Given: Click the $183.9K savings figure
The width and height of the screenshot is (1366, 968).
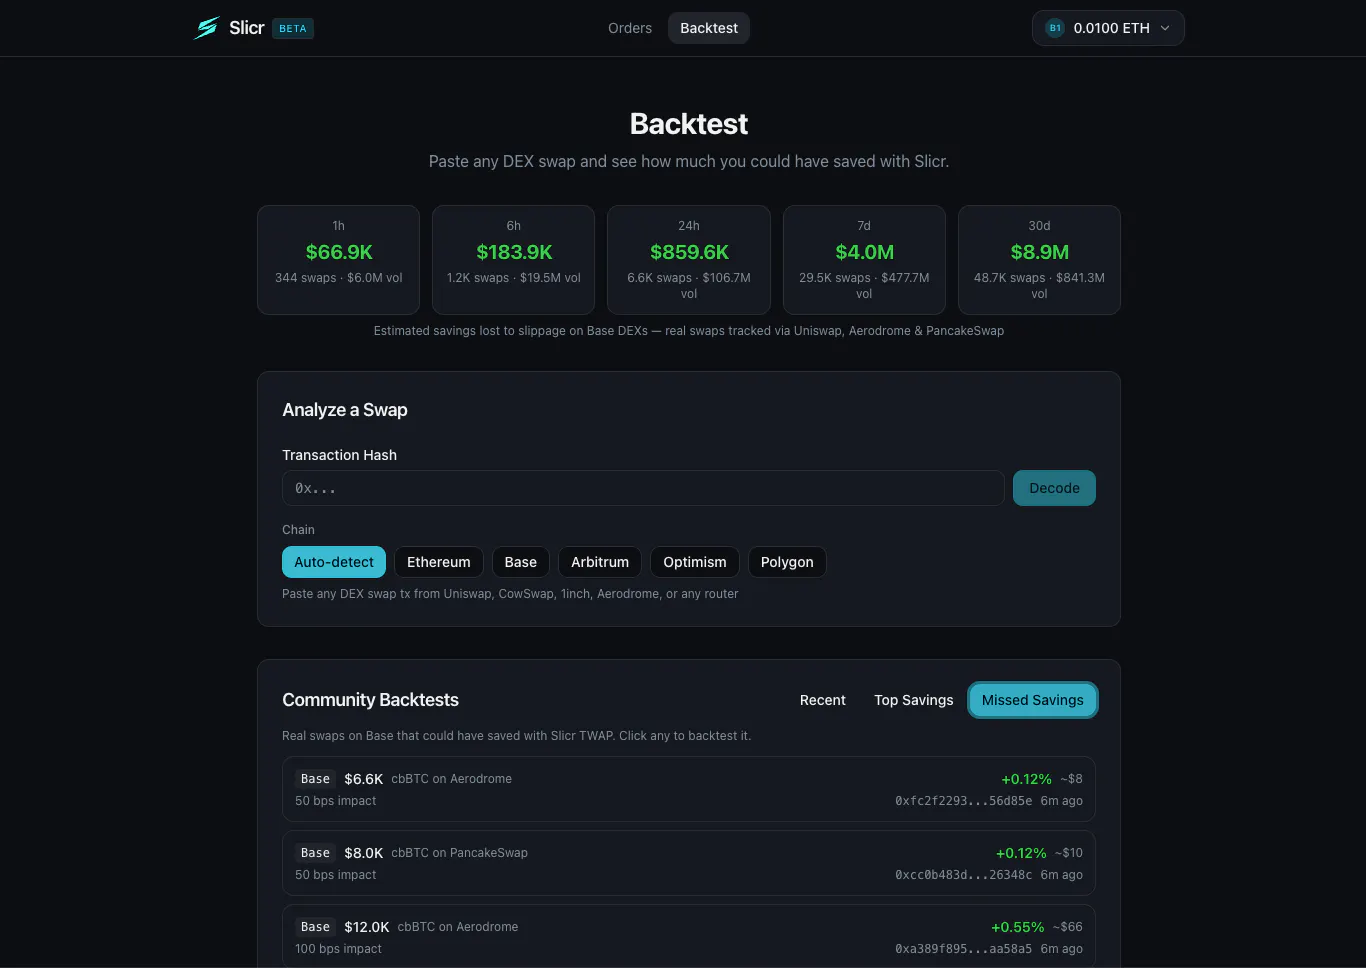Looking at the screenshot, I should tap(514, 252).
